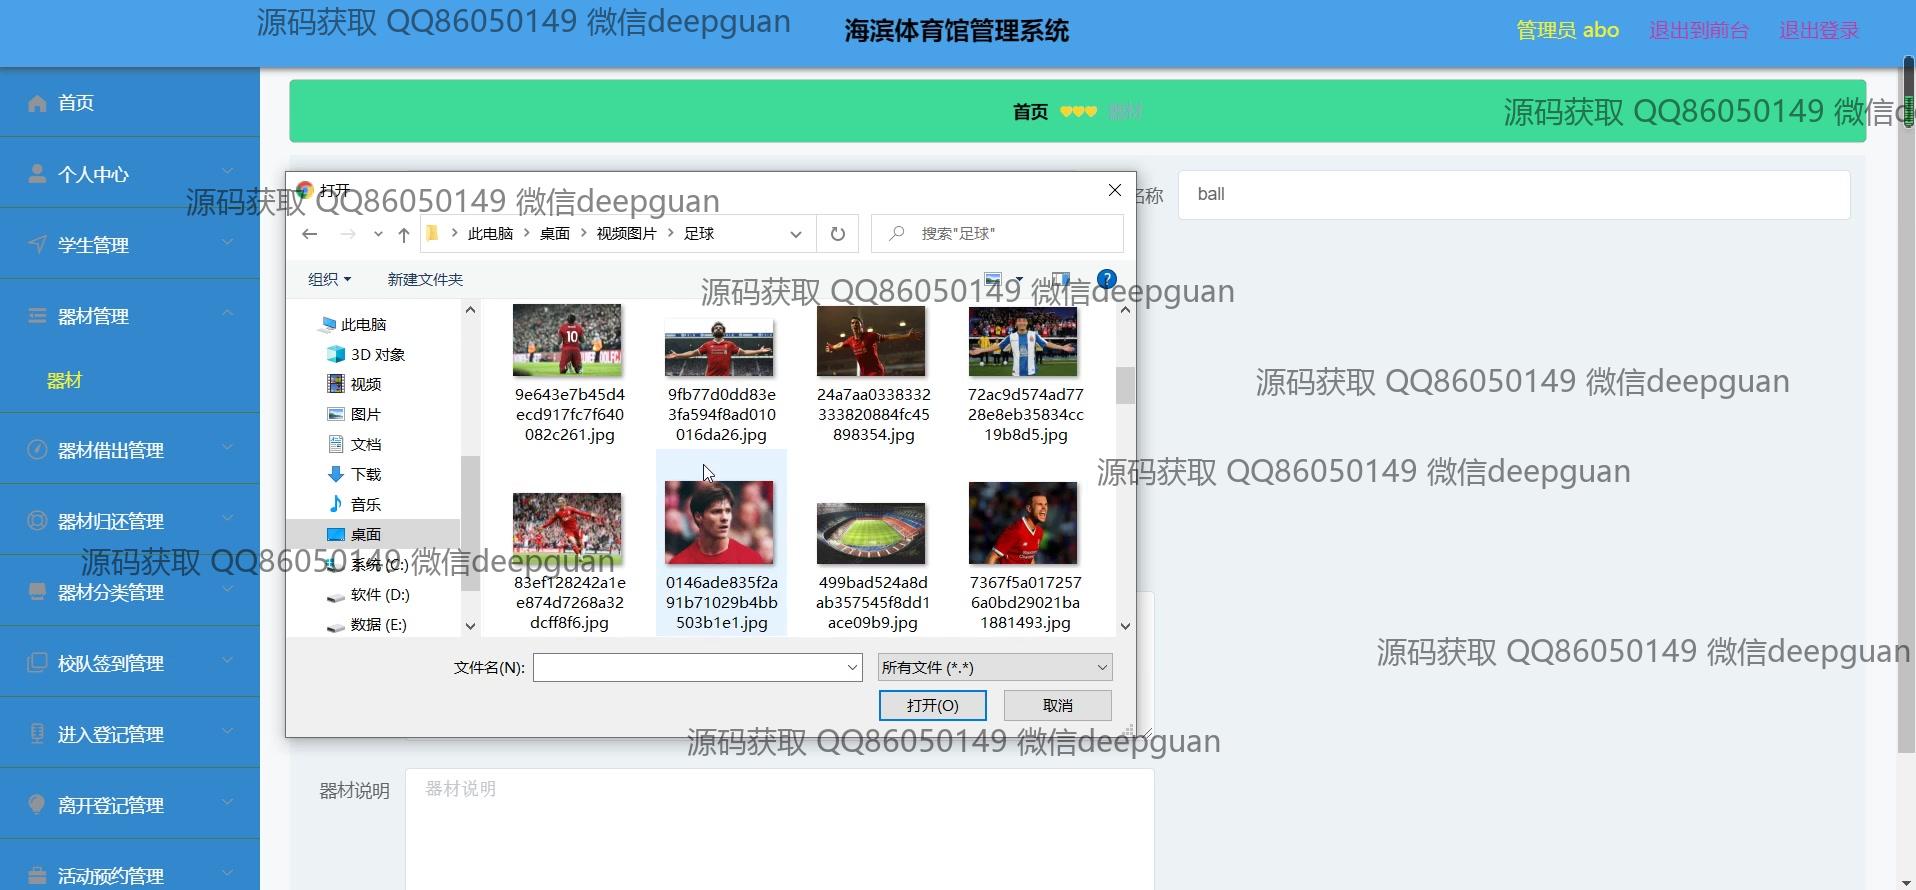The image size is (1916, 890).
Task: Open 3D 对象 folder in tree
Action: [376, 354]
